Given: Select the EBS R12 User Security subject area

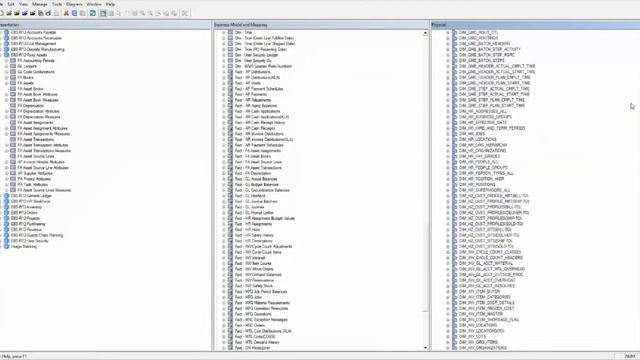Looking at the screenshot, I should (30, 241).
